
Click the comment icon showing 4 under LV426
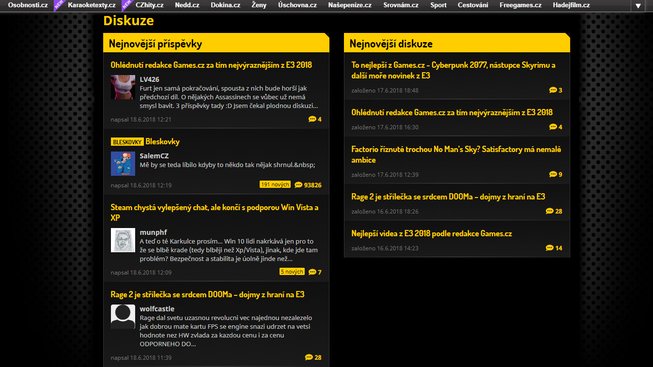click(315, 119)
